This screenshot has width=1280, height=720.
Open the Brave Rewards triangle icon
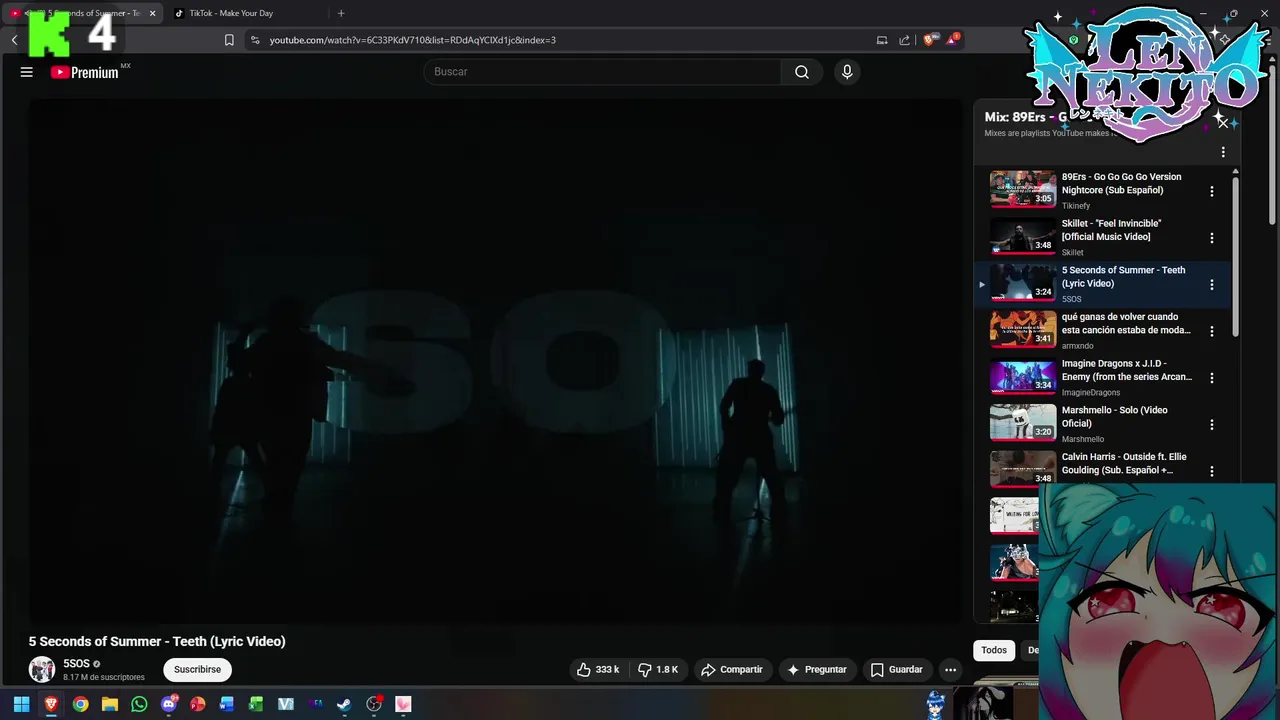tap(953, 40)
